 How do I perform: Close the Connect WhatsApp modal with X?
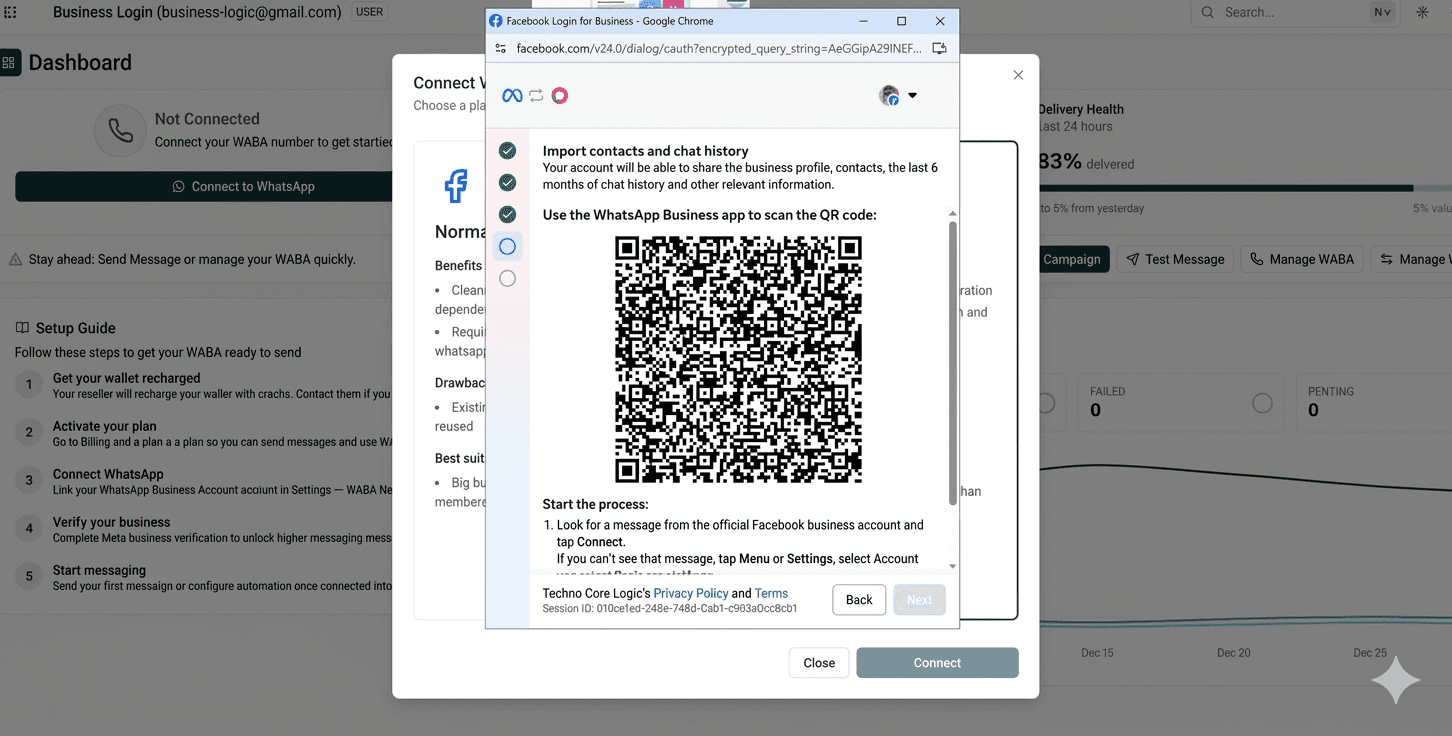tap(1018, 75)
